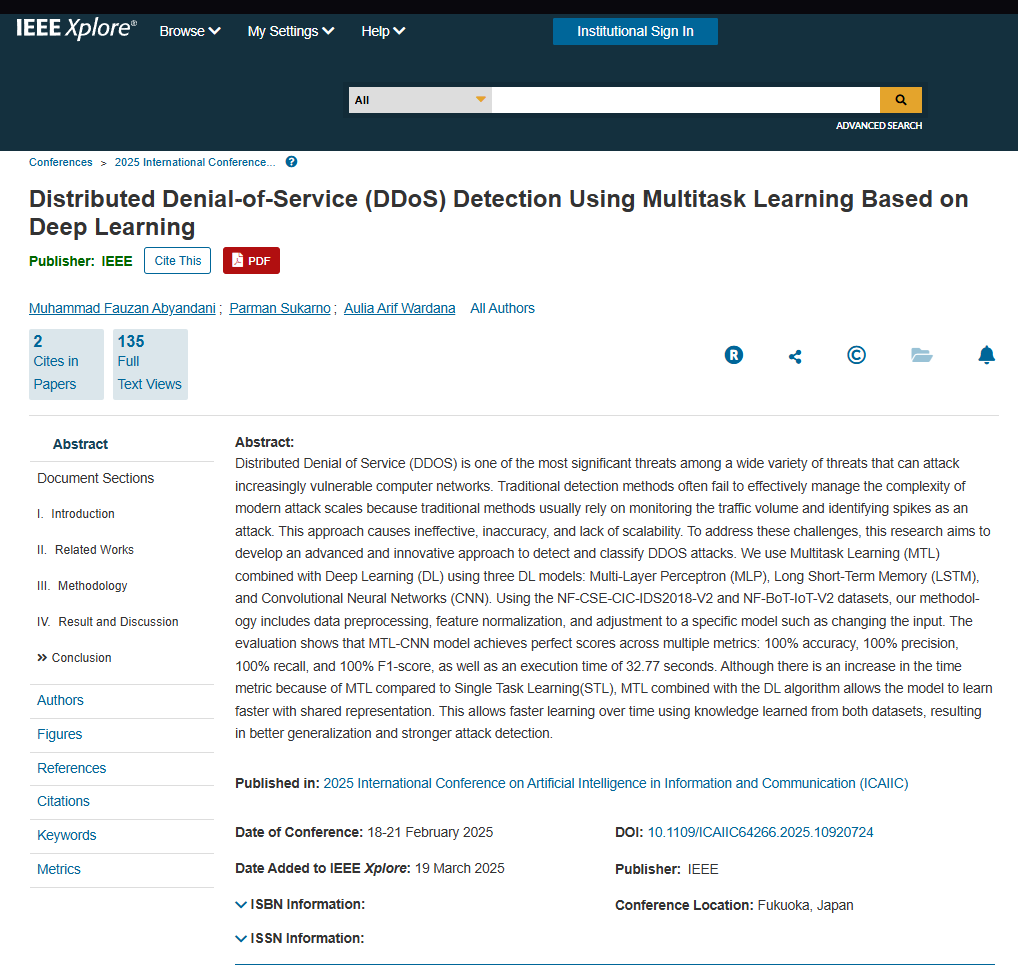Open the Help dropdown menu
Screen dimensions: 1018x975
383,31
